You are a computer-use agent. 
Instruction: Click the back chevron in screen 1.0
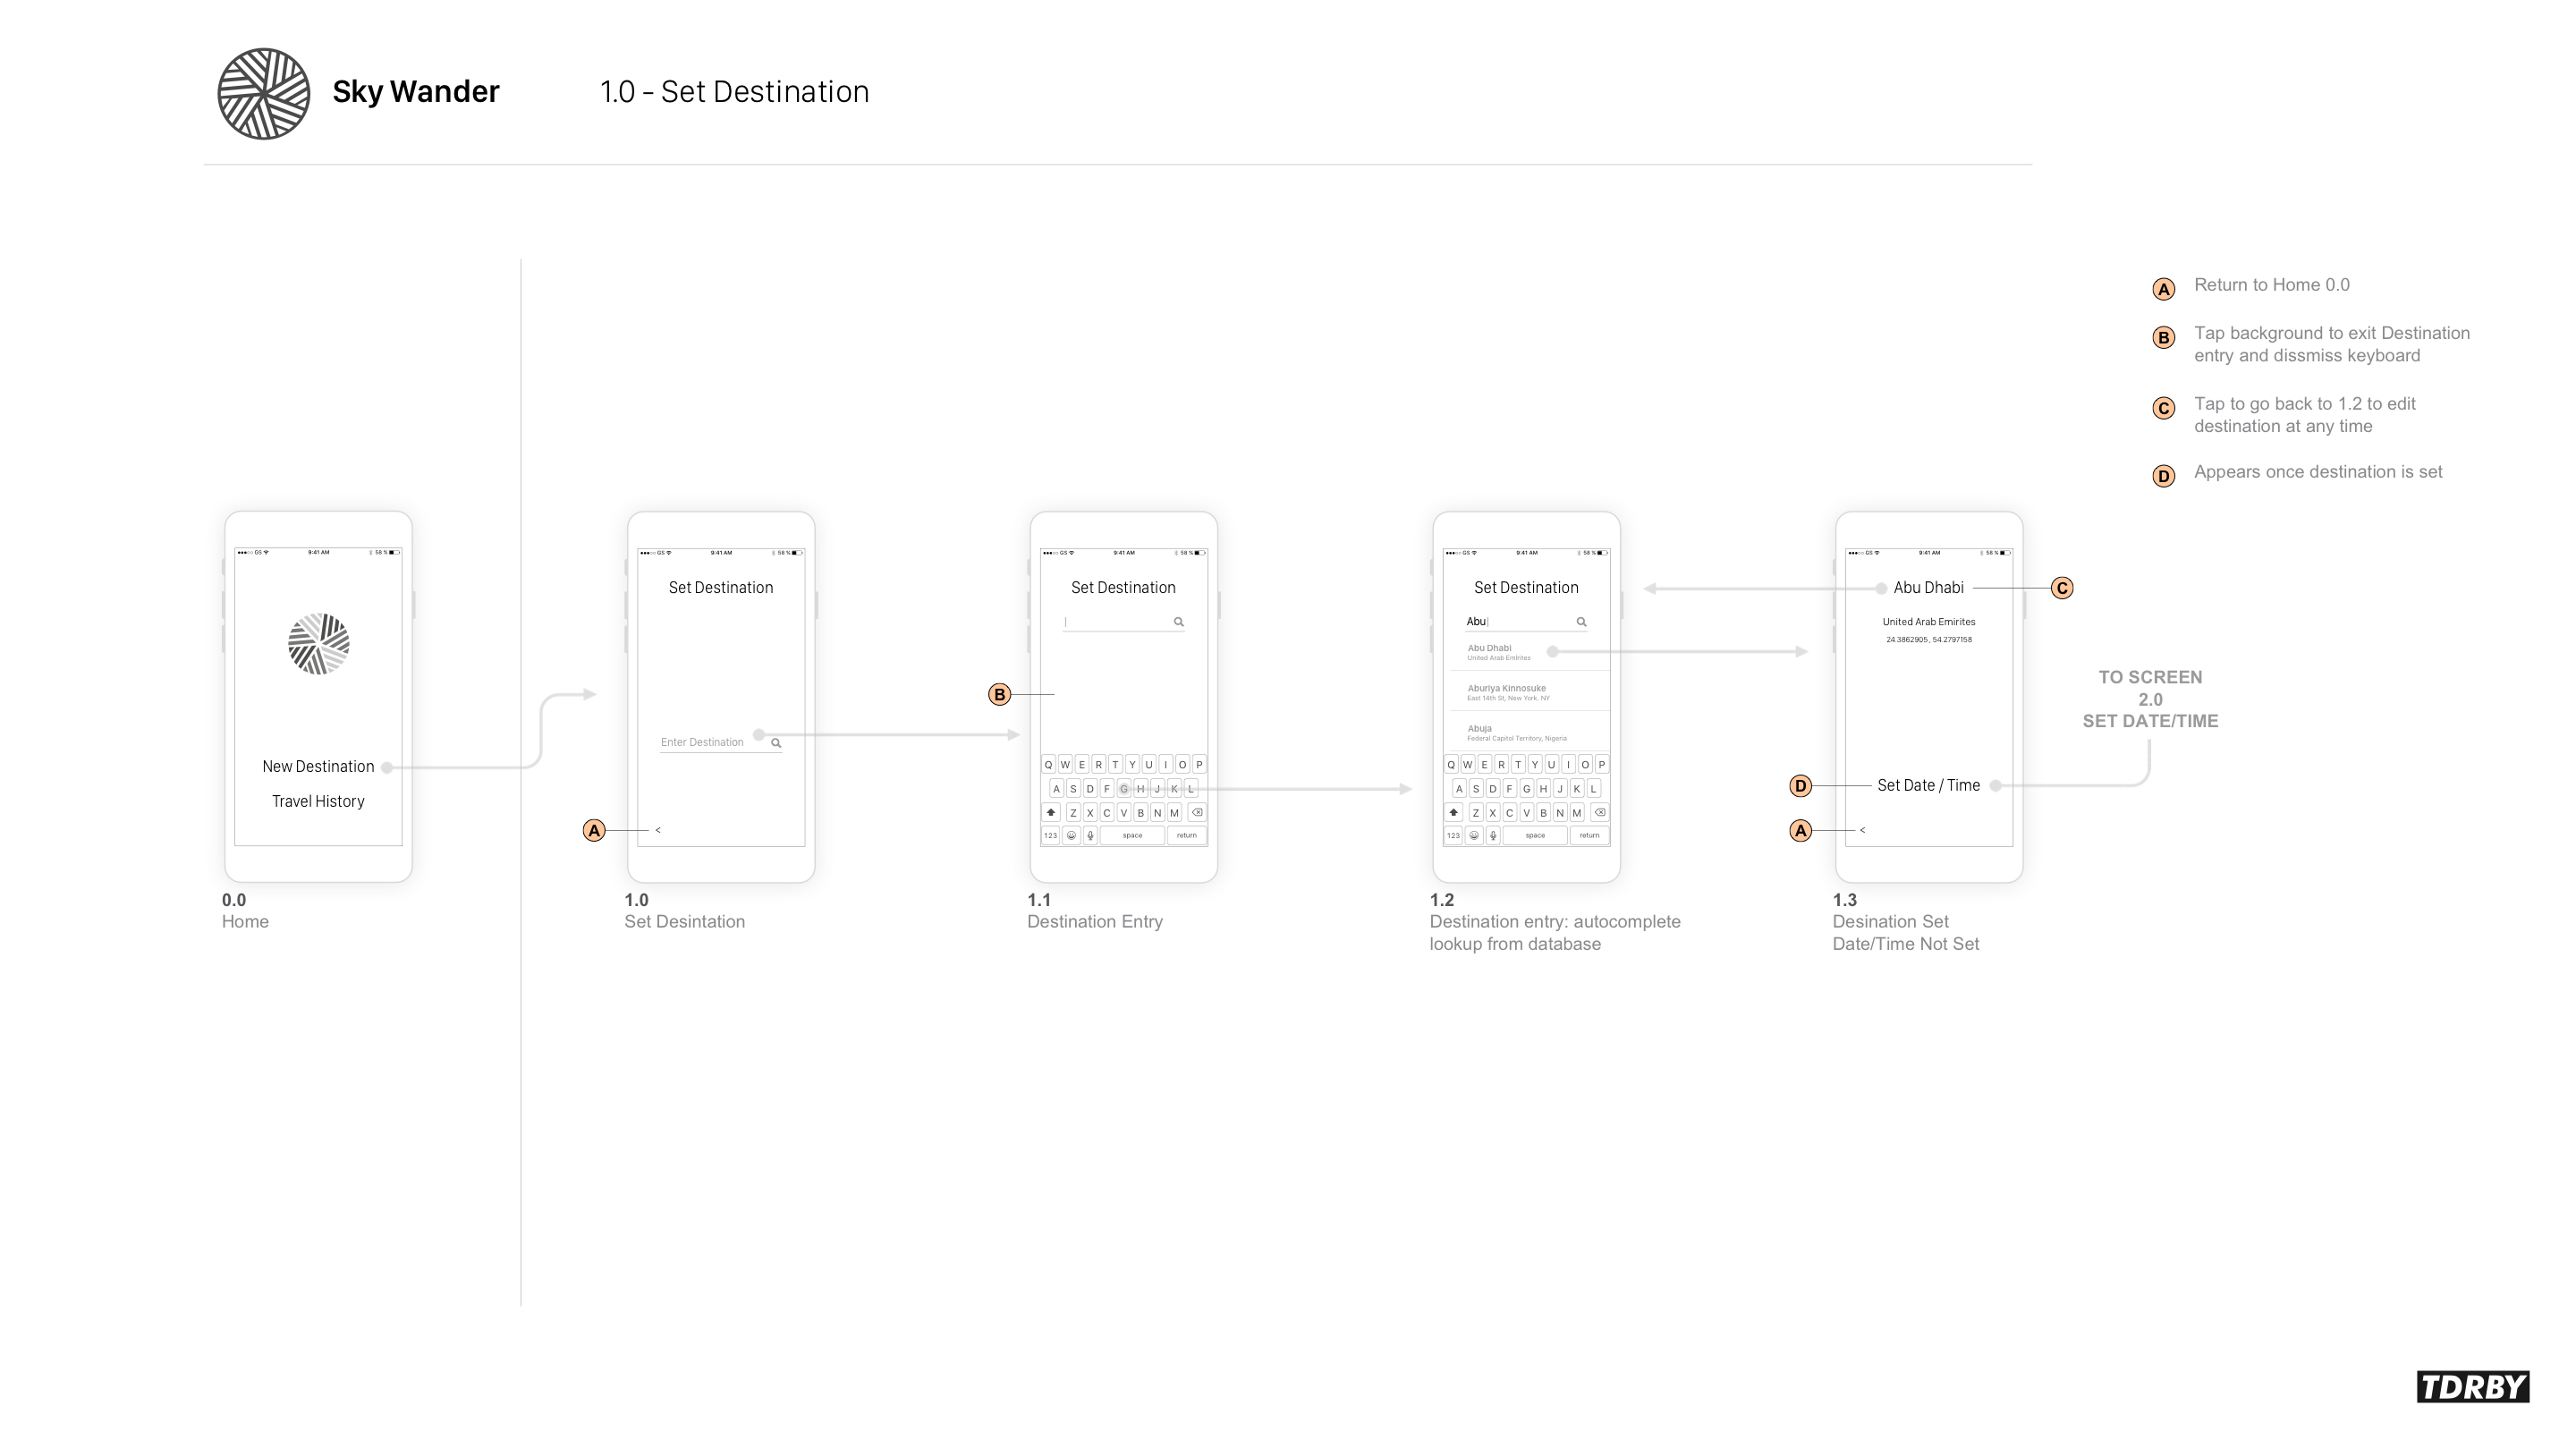click(658, 830)
